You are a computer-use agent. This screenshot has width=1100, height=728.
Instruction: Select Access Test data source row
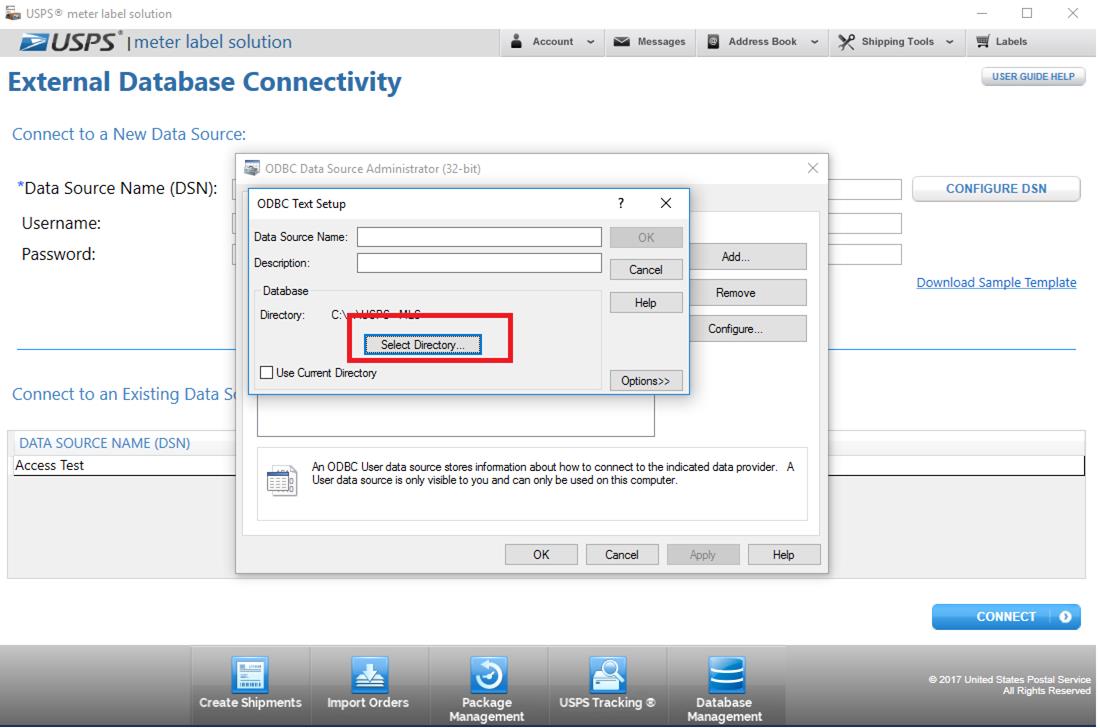click(x=549, y=465)
